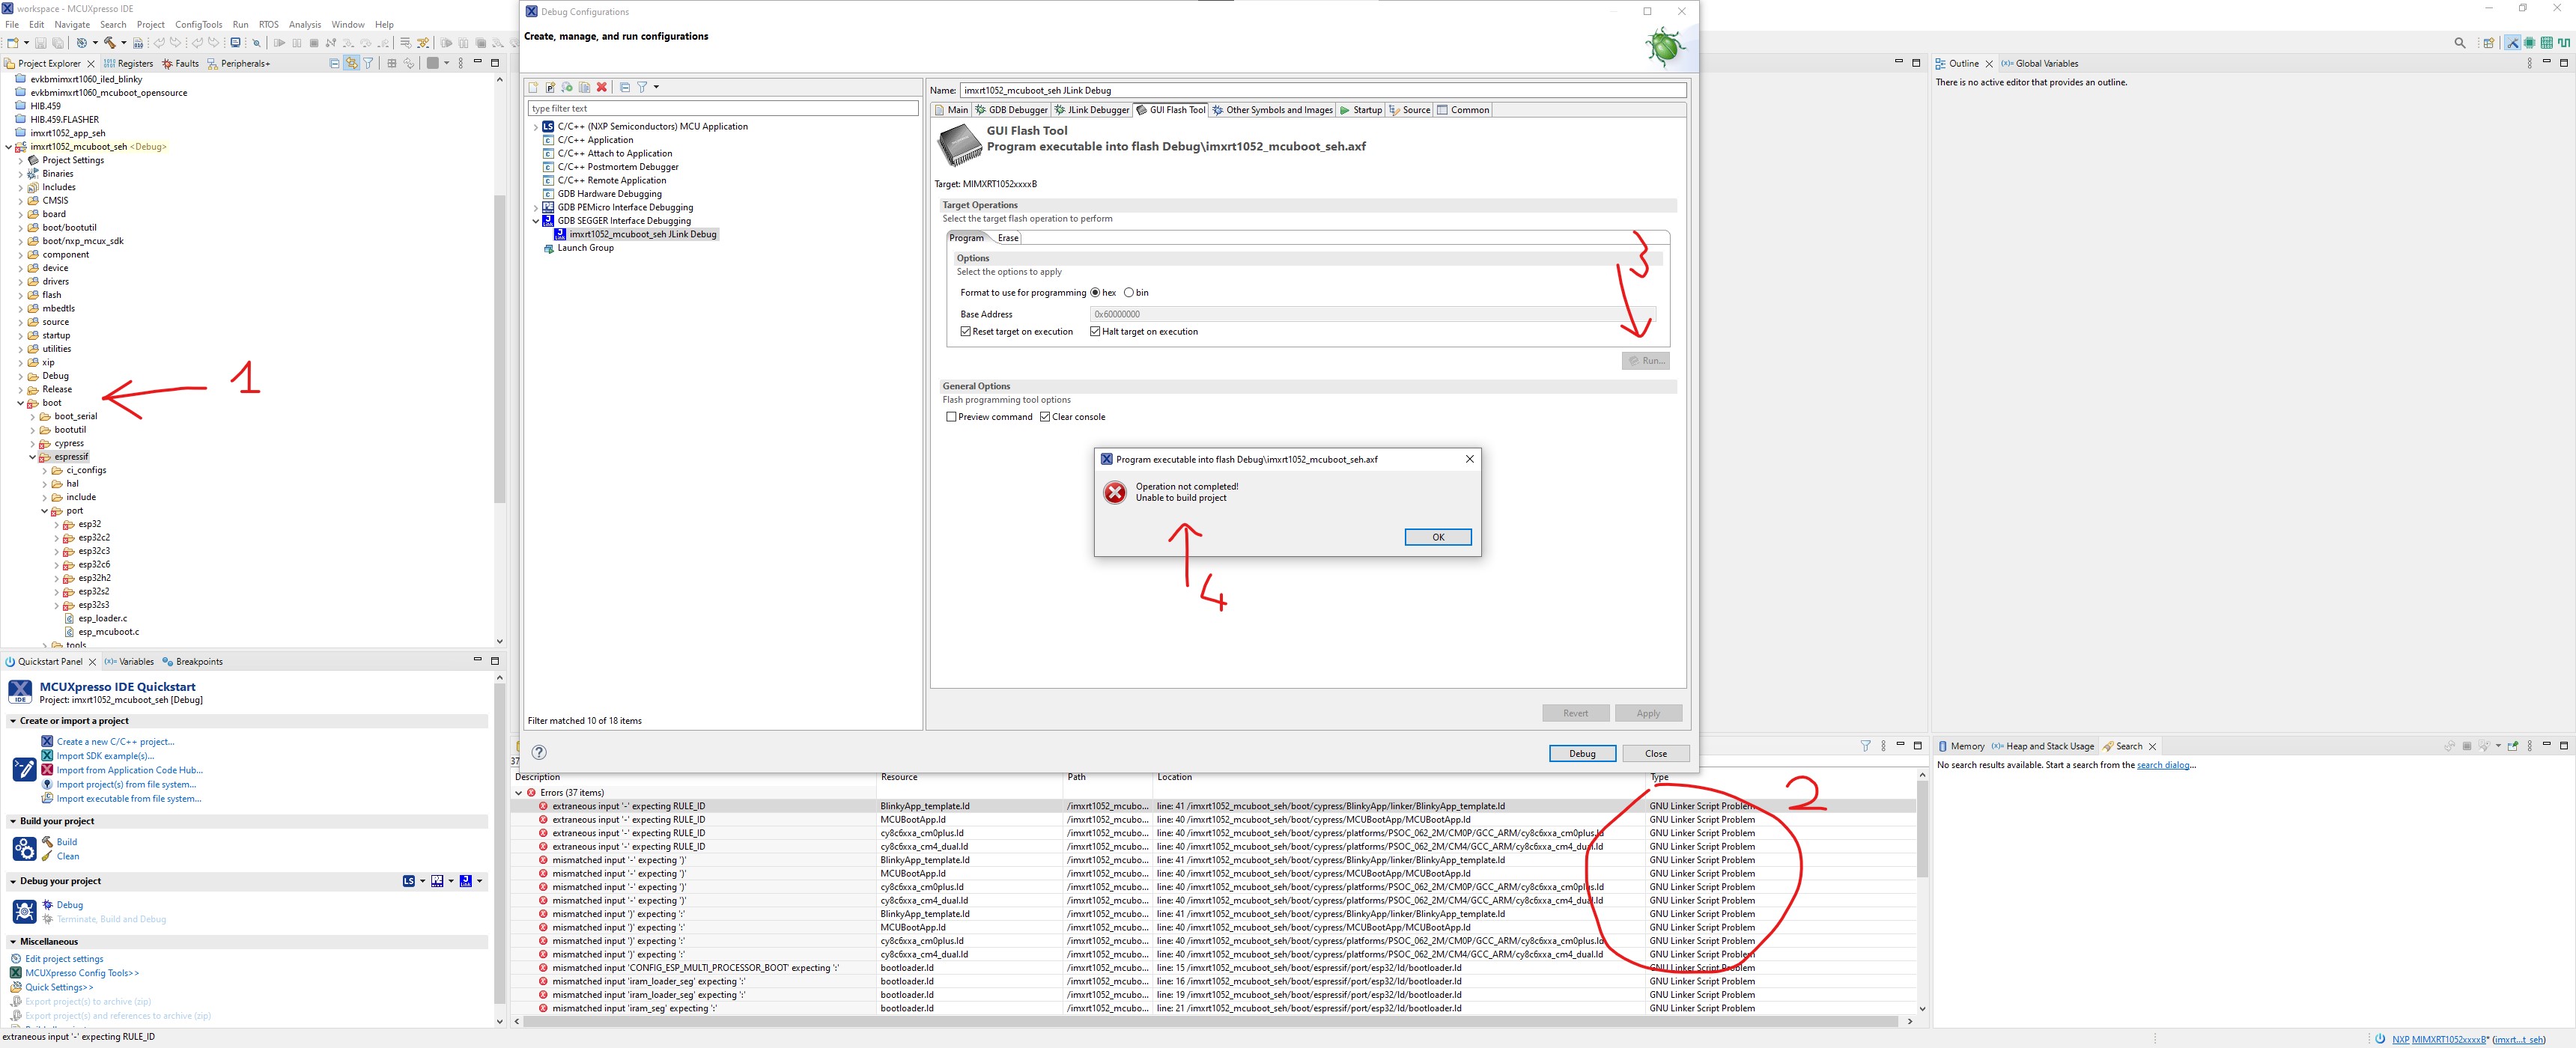
Task: Expand the esp32s3 tree node
Action: point(57,605)
